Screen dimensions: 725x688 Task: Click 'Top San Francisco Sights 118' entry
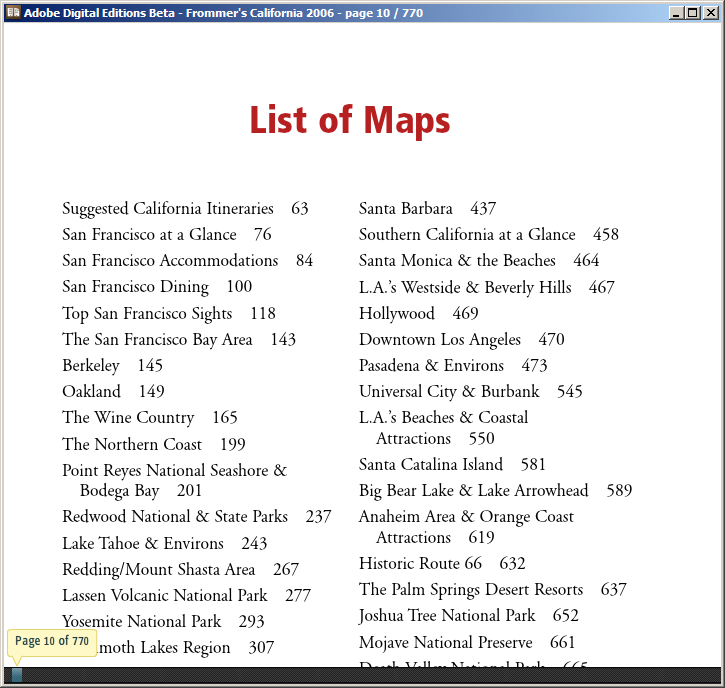coord(169,314)
